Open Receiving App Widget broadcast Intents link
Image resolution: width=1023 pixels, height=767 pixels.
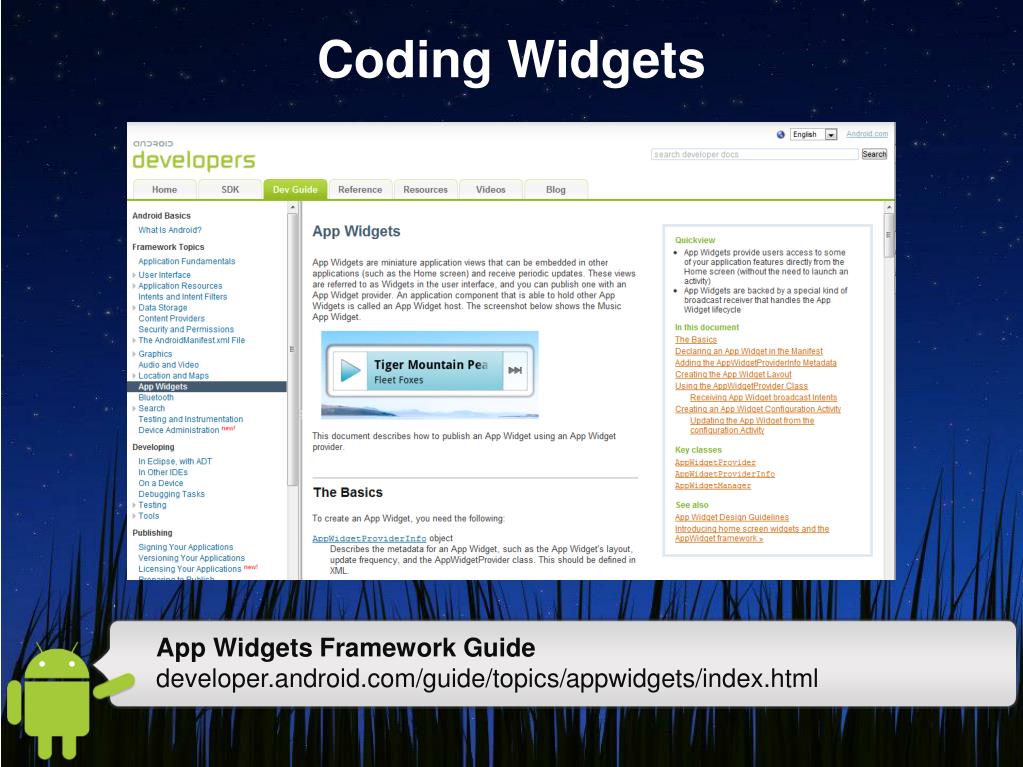point(763,398)
